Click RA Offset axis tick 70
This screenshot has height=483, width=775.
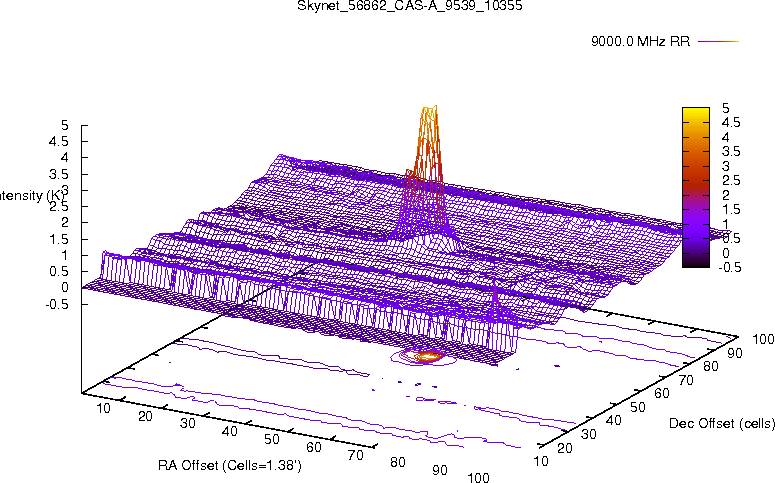355,455
